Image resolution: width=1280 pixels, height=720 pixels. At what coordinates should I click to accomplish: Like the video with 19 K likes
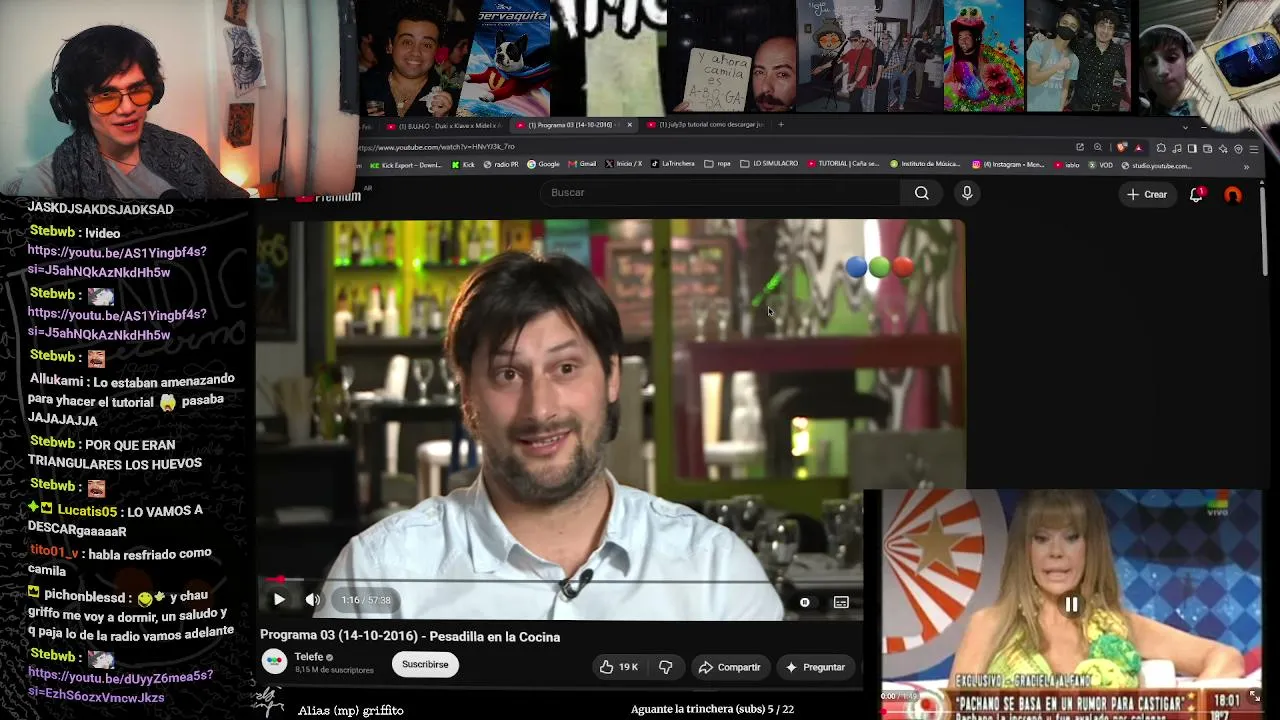pyautogui.click(x=619, y=667)
